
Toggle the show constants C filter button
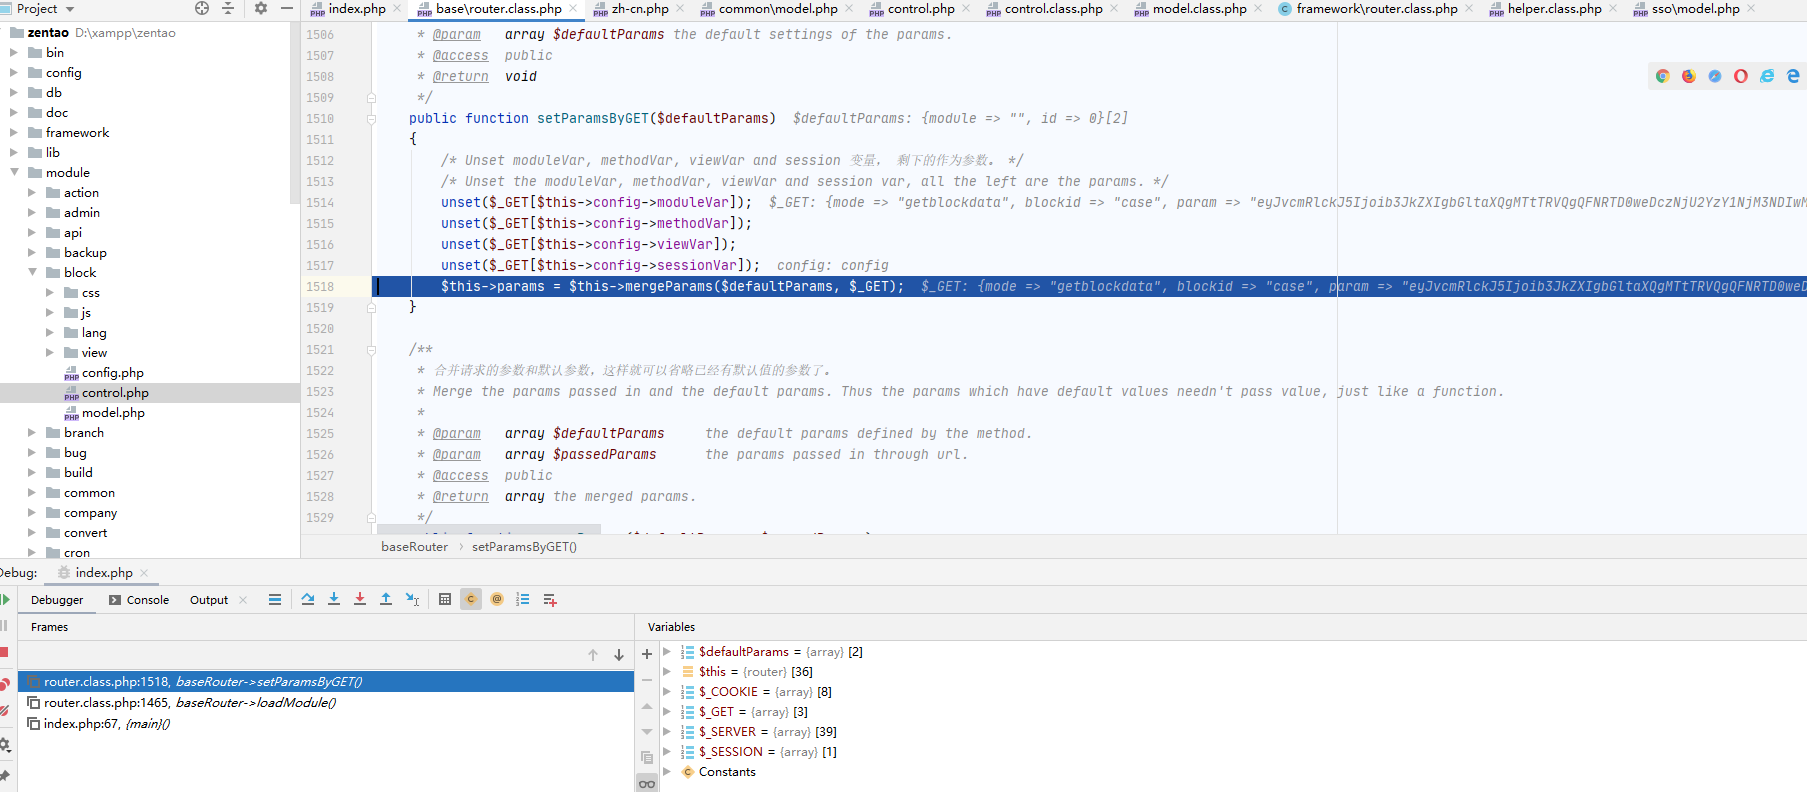pyautogui.click(x=471, y=599)
